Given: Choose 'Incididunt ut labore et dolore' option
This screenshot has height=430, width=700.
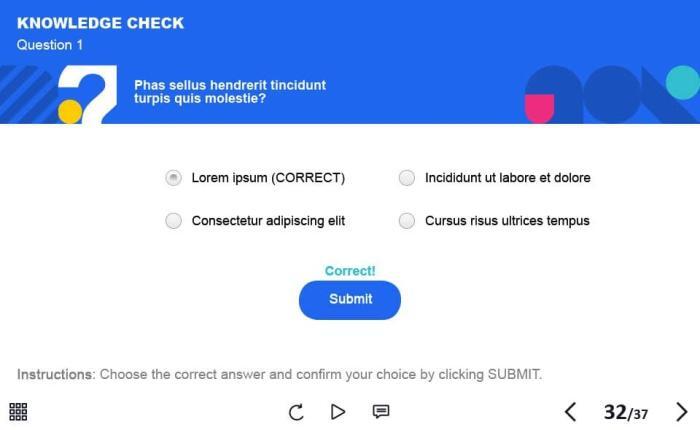Looking at the screenshot, I should pyautogui.click(x=407, y=178).
